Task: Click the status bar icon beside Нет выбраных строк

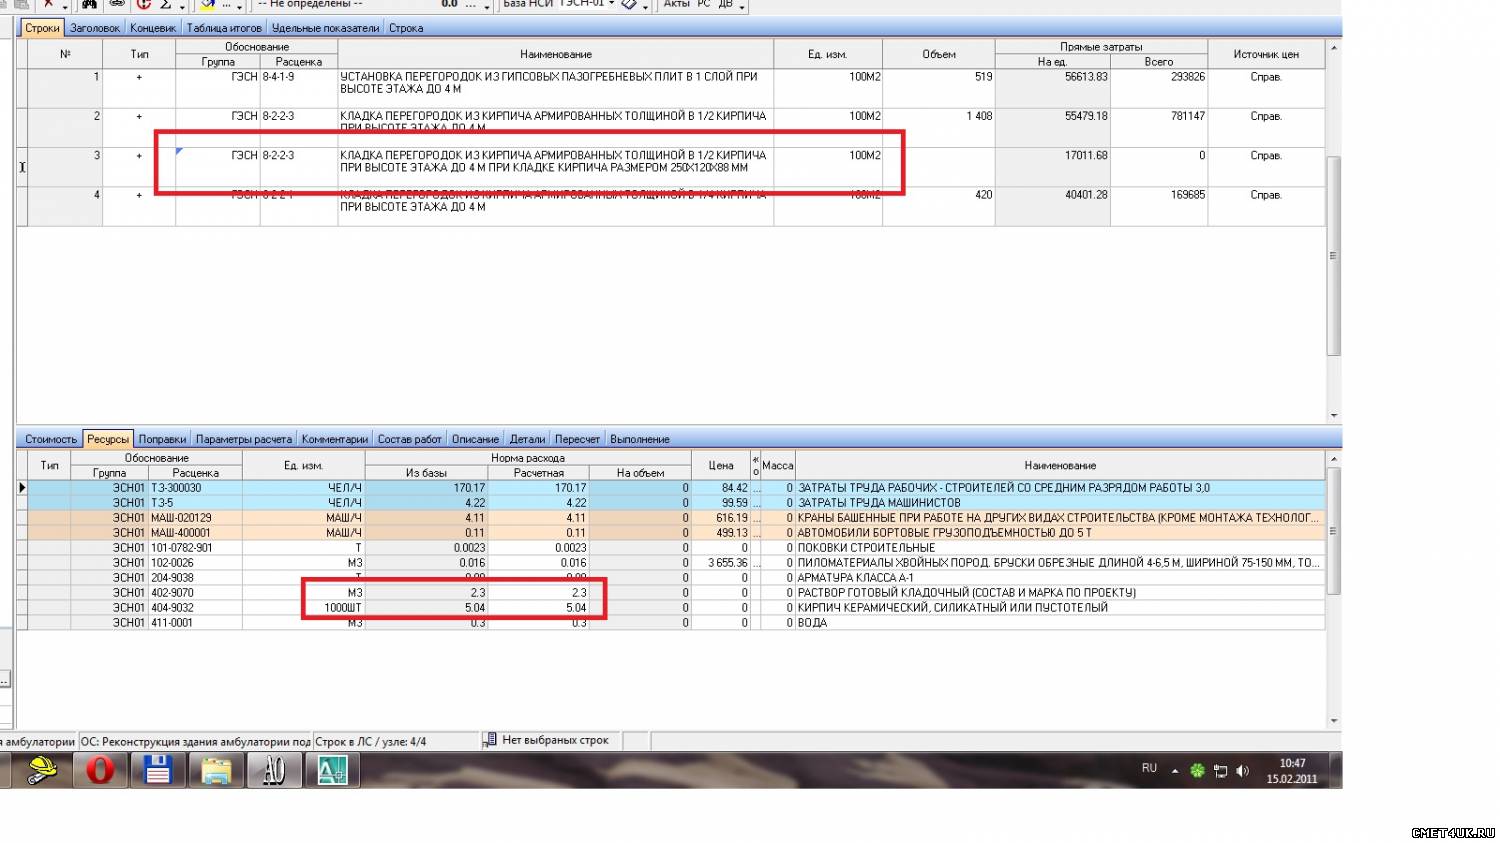Action: pos(490,740)
